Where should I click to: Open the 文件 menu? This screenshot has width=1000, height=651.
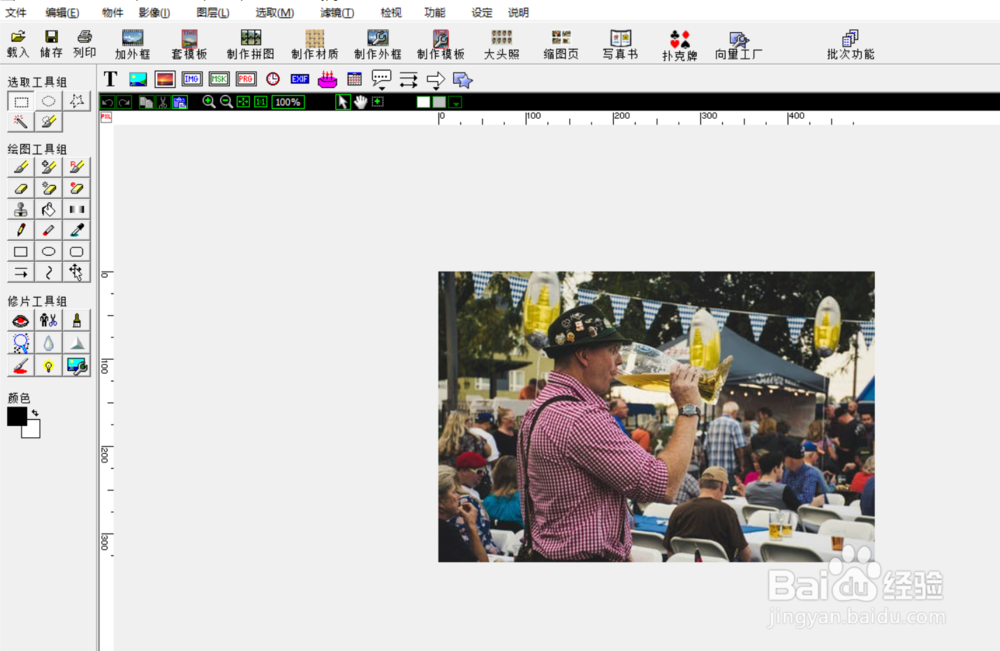(x=16, y=12)
